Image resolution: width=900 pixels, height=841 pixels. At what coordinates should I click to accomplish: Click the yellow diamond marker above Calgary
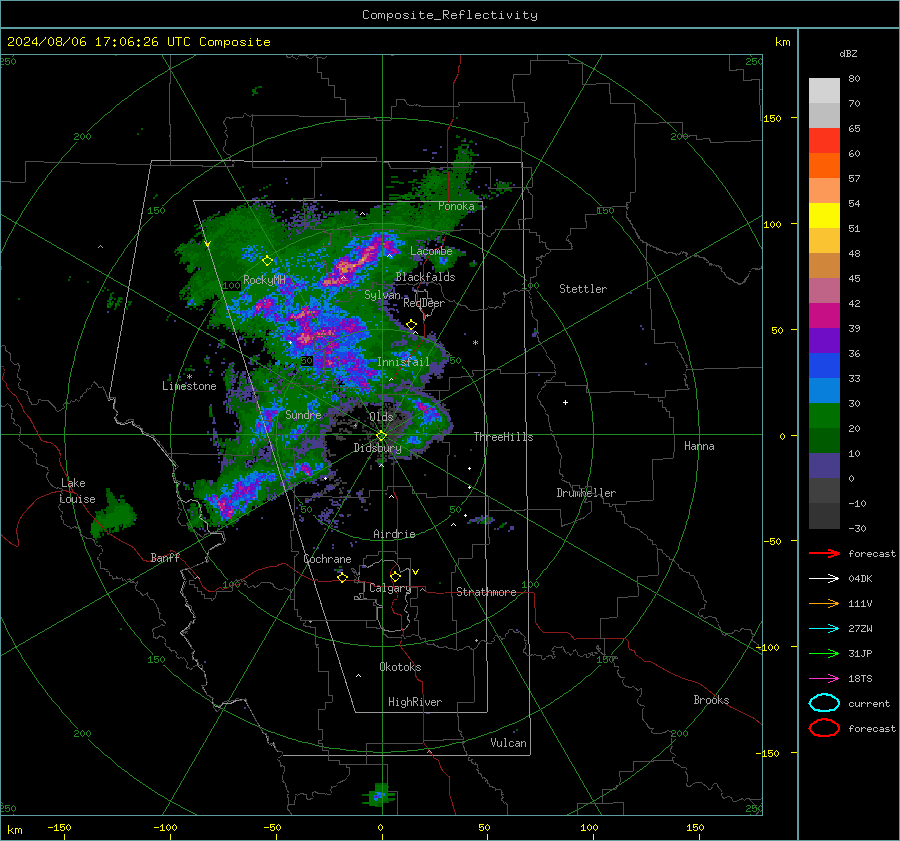[x=395, y=576]
